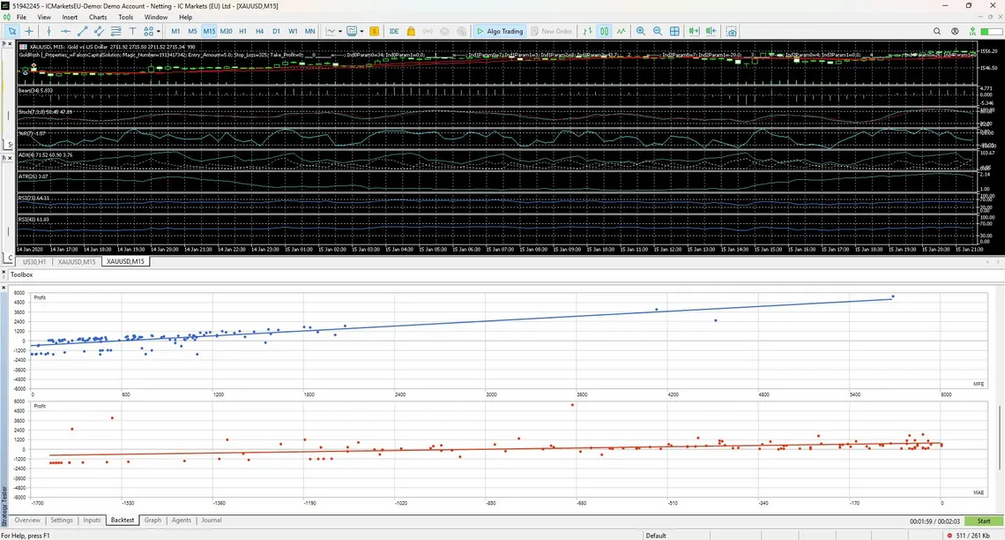Toggle chart shift icon
This screenshot has height=540, width=1005.
[x=711, y=31]
